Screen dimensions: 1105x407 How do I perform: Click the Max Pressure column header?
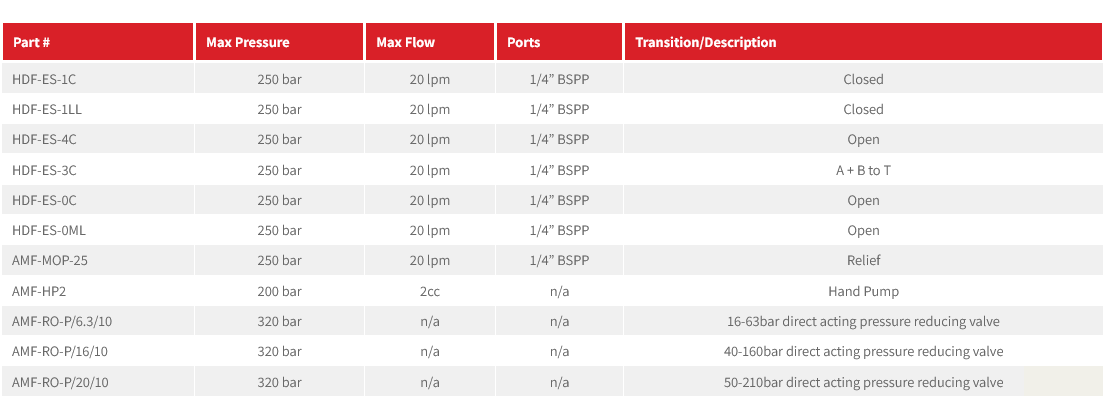248,42
